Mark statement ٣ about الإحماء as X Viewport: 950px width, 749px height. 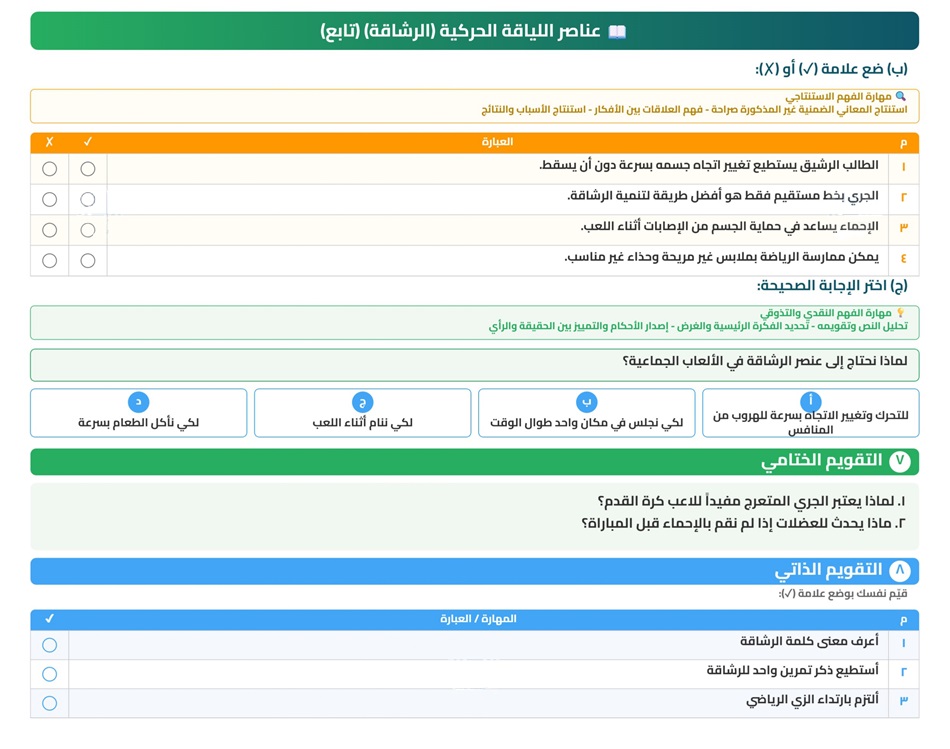pyautogui.click(x=50, y=230)
